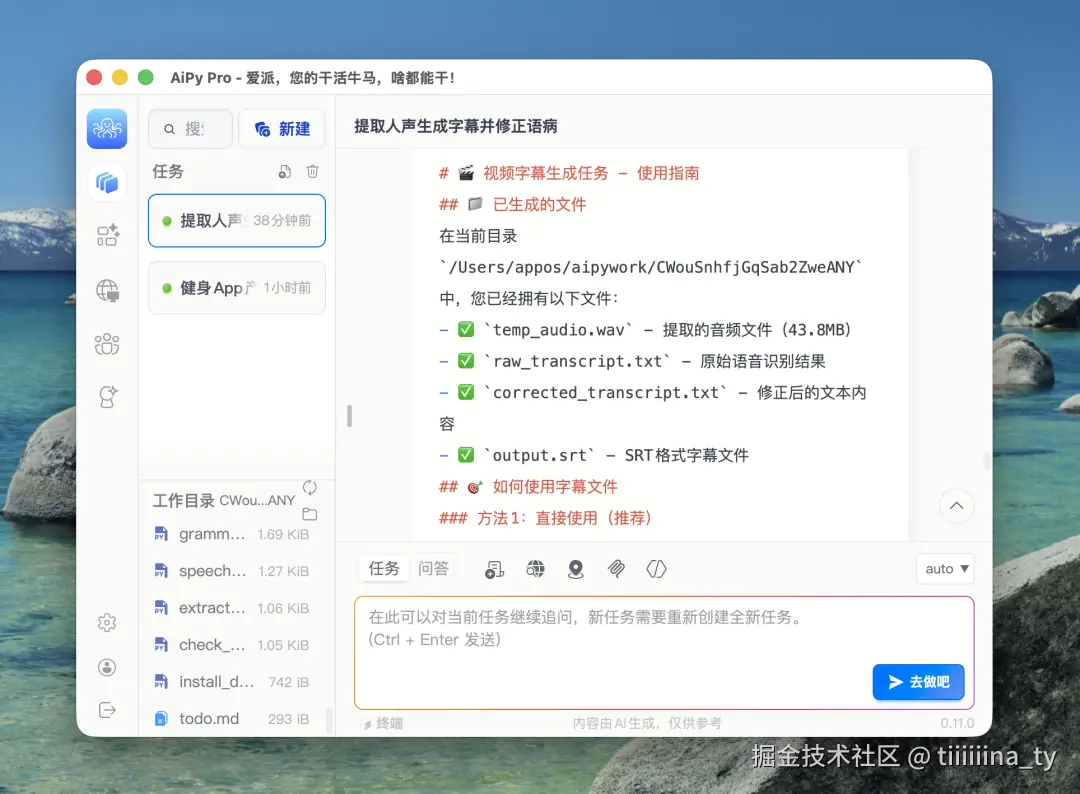Open the code snippet icon near input box
The height and width of the screenshot is (794, 1080).
point(656,568)
